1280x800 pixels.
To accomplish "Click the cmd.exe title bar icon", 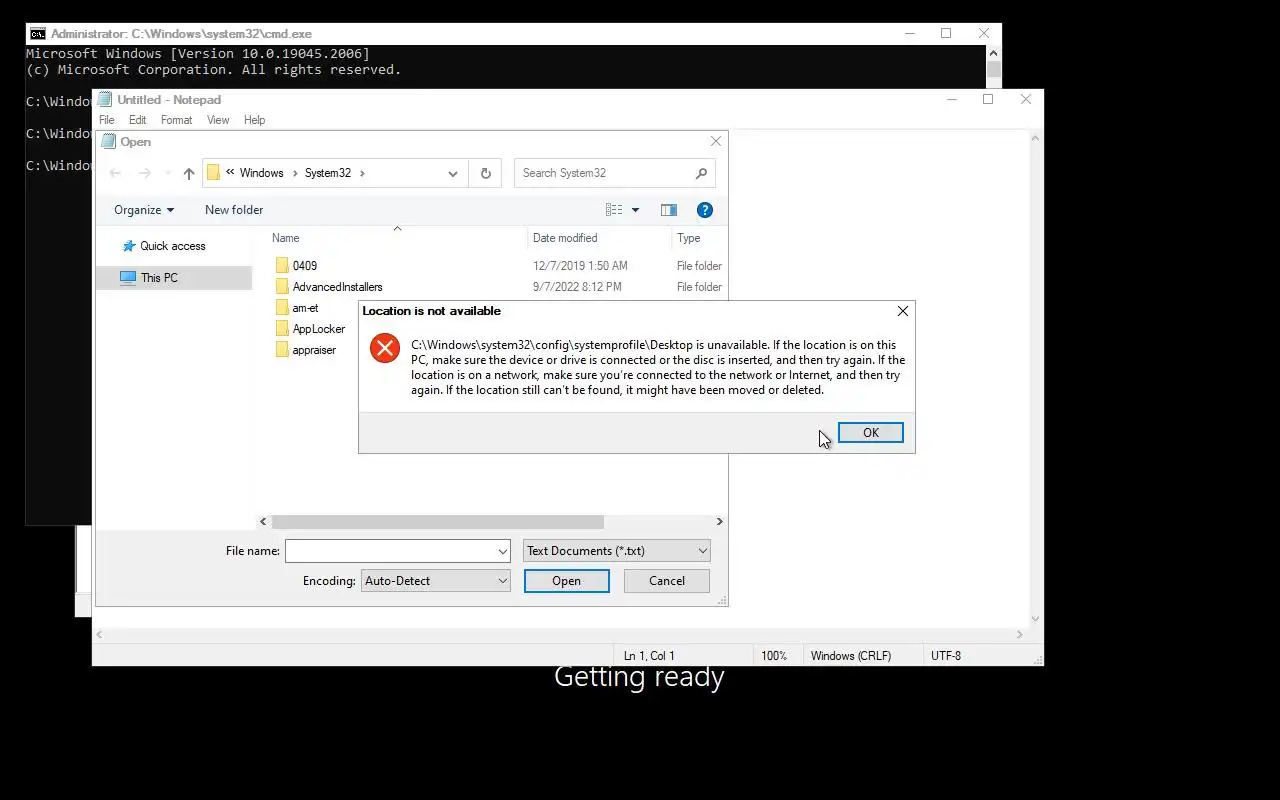I will (37, 34).
